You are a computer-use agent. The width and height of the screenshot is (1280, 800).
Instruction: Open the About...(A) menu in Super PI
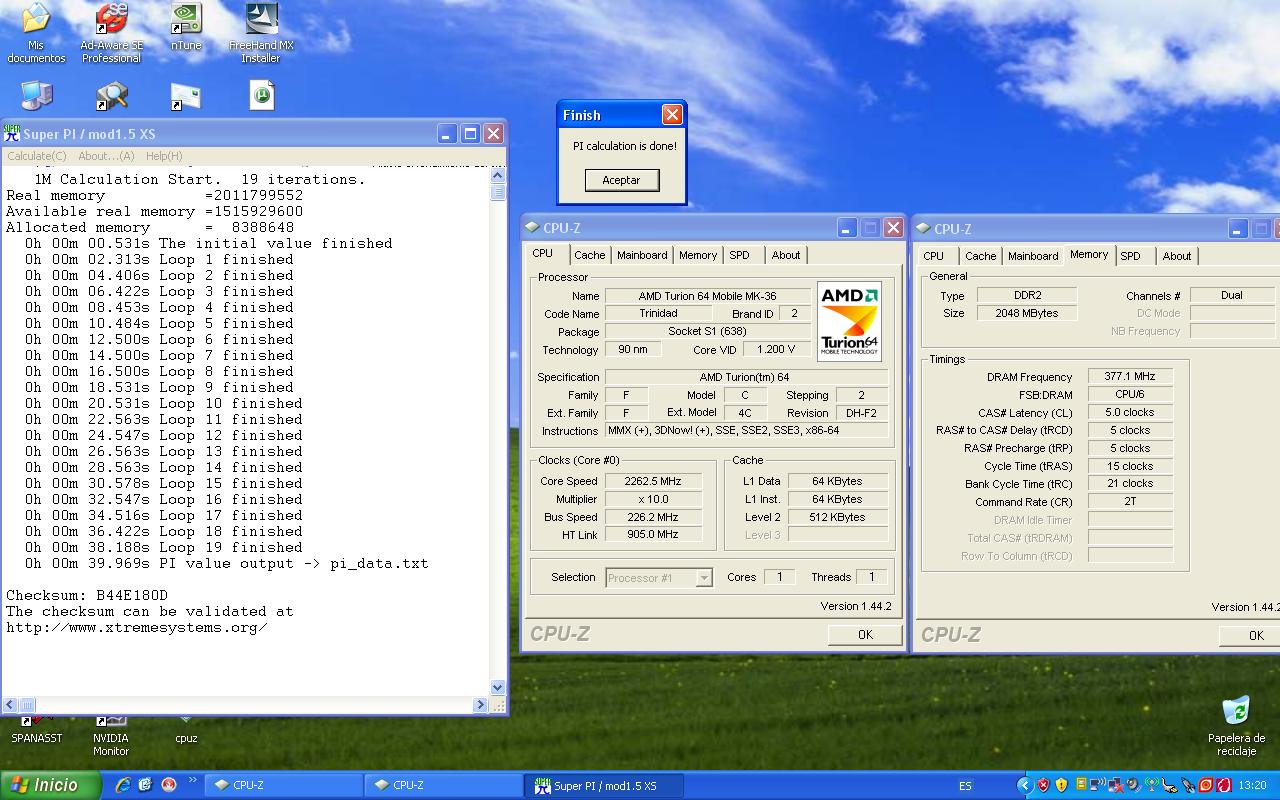pyautogui.click(x=106, y=156)
